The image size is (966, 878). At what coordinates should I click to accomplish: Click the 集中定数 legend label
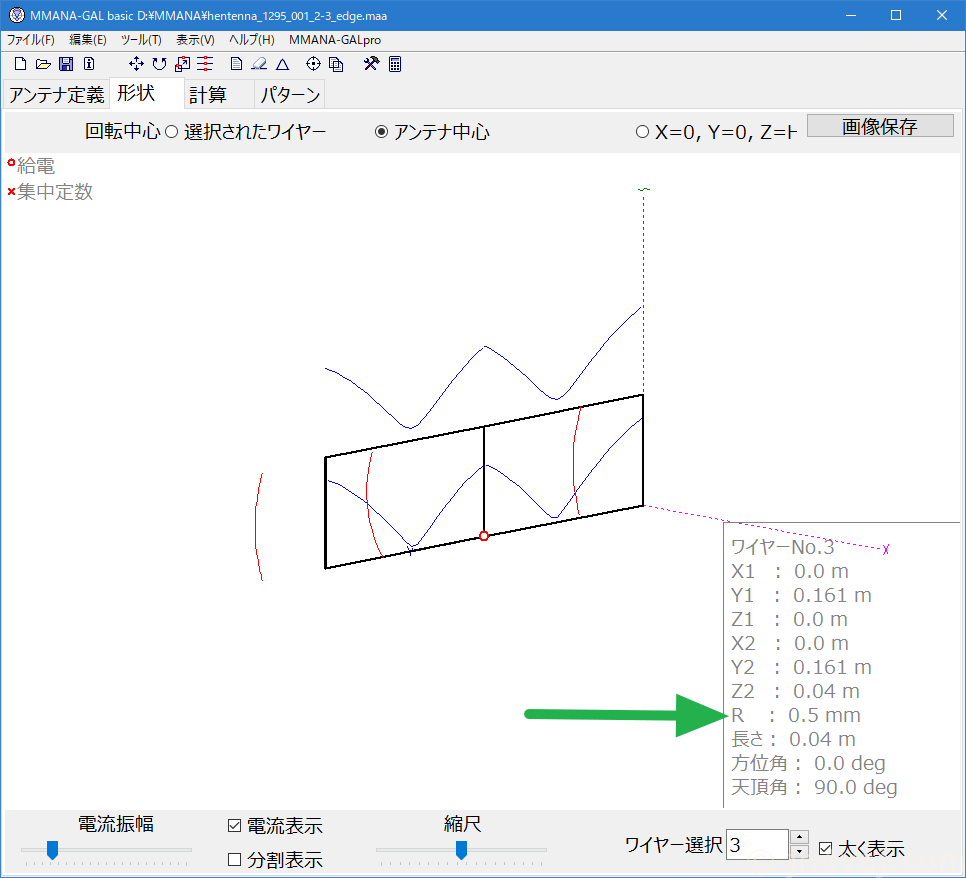55,192
